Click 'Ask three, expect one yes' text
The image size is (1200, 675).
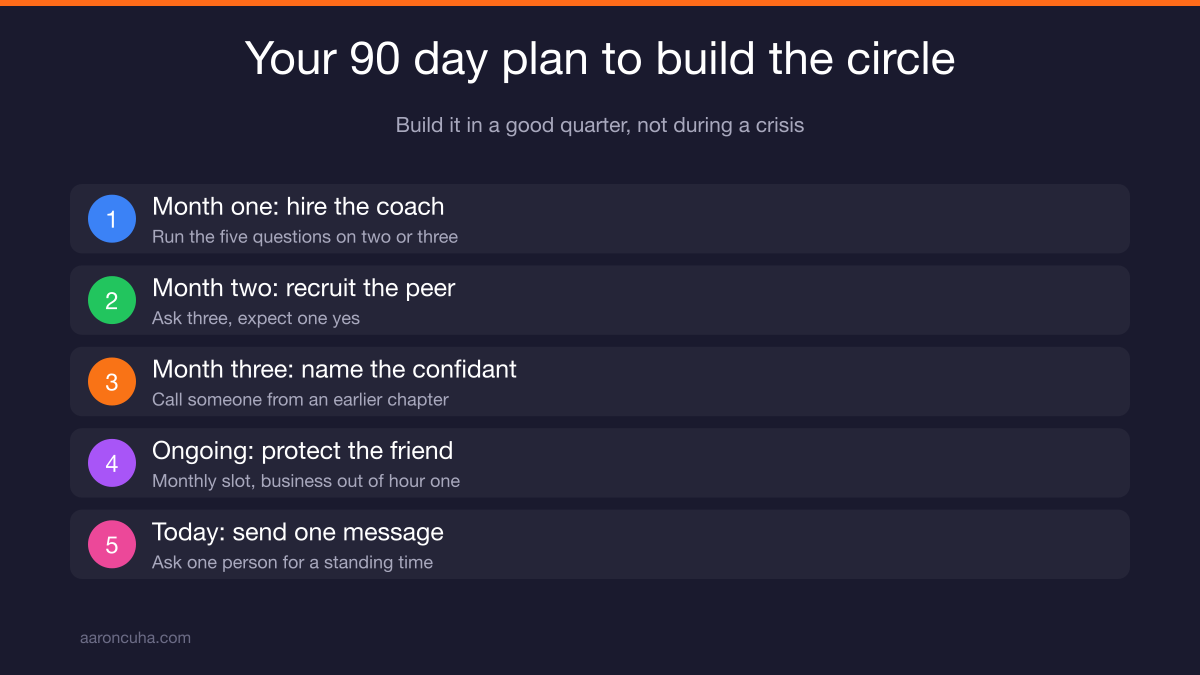[x=256, y=318]
